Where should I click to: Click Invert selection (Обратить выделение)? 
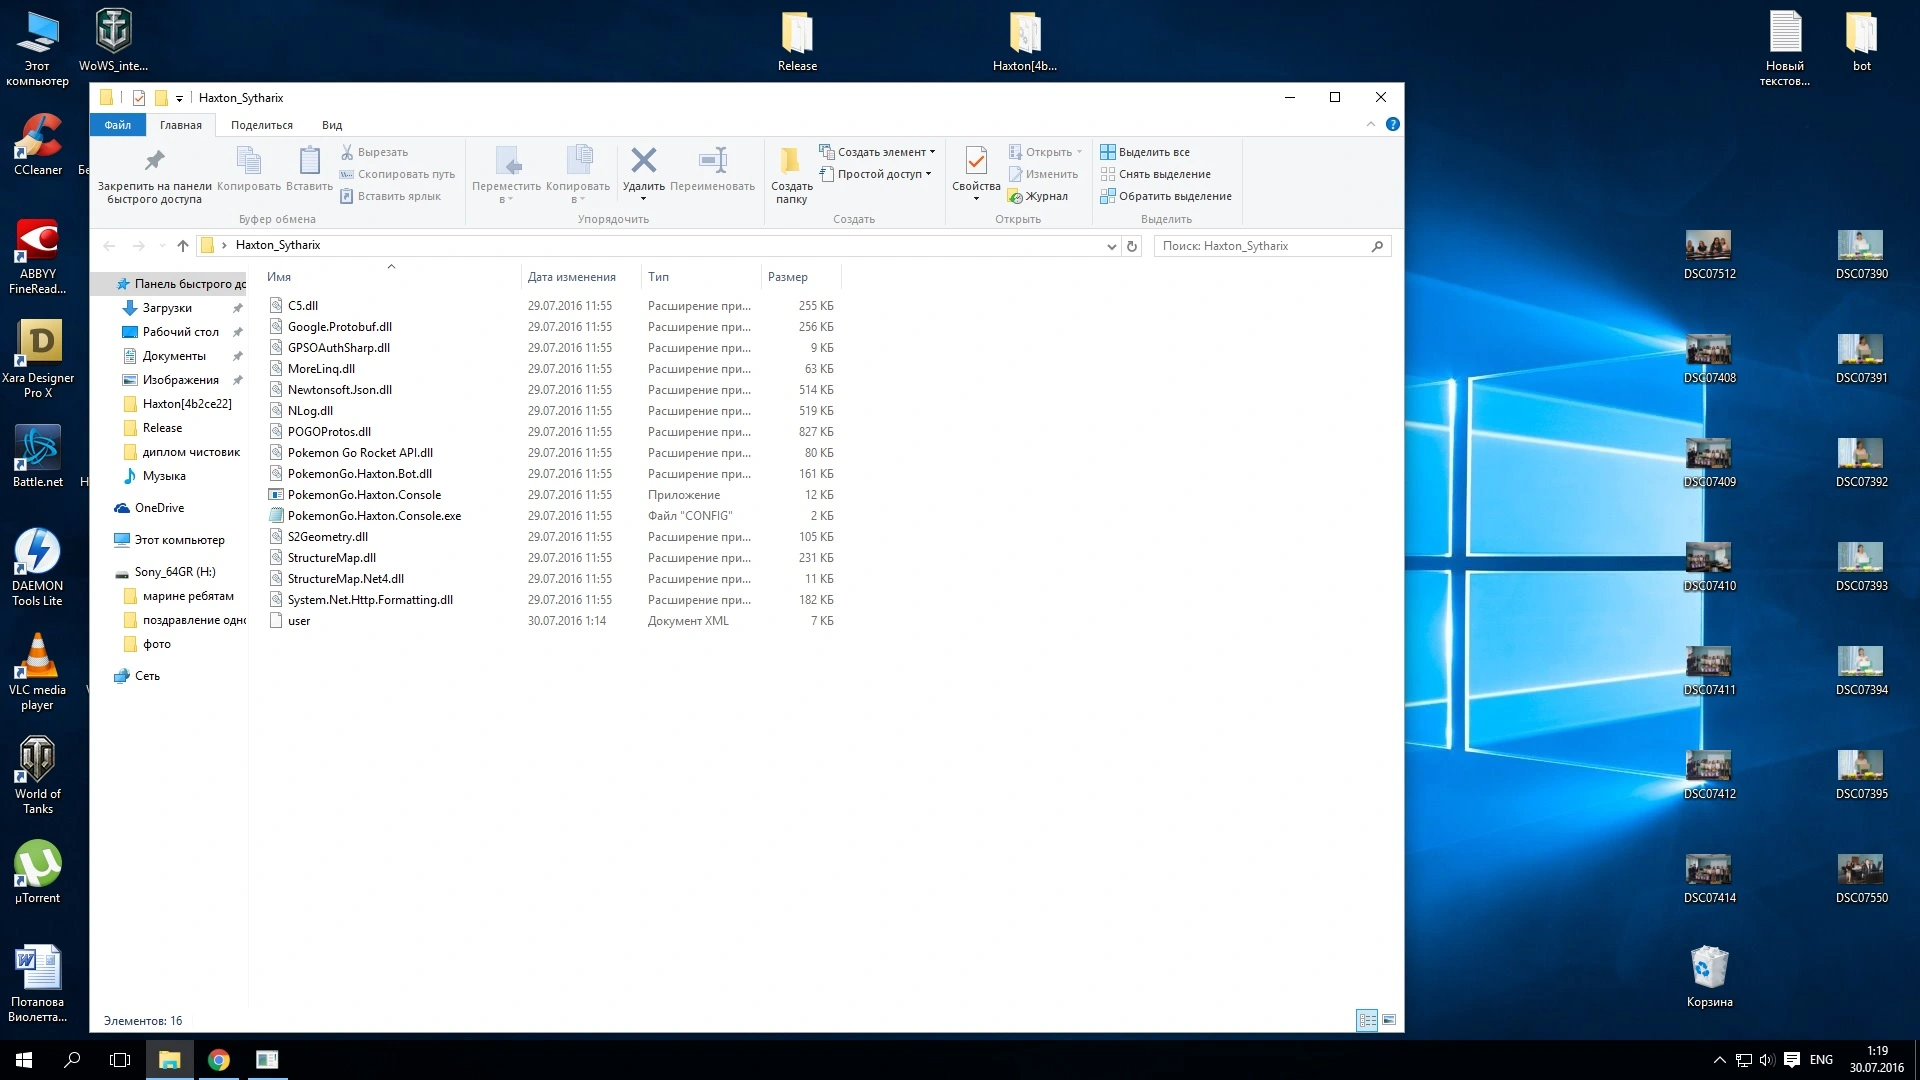[x=1166, y=196]
